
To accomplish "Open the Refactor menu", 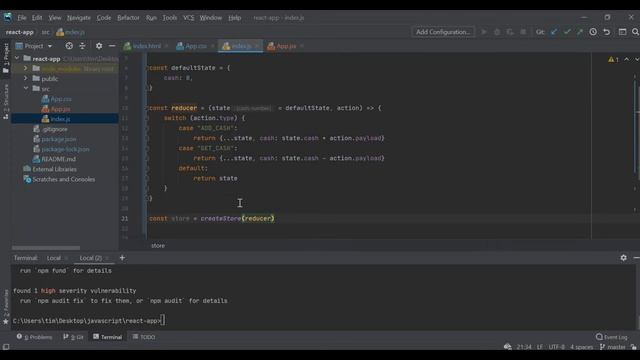I will click(x=128, y=18).
